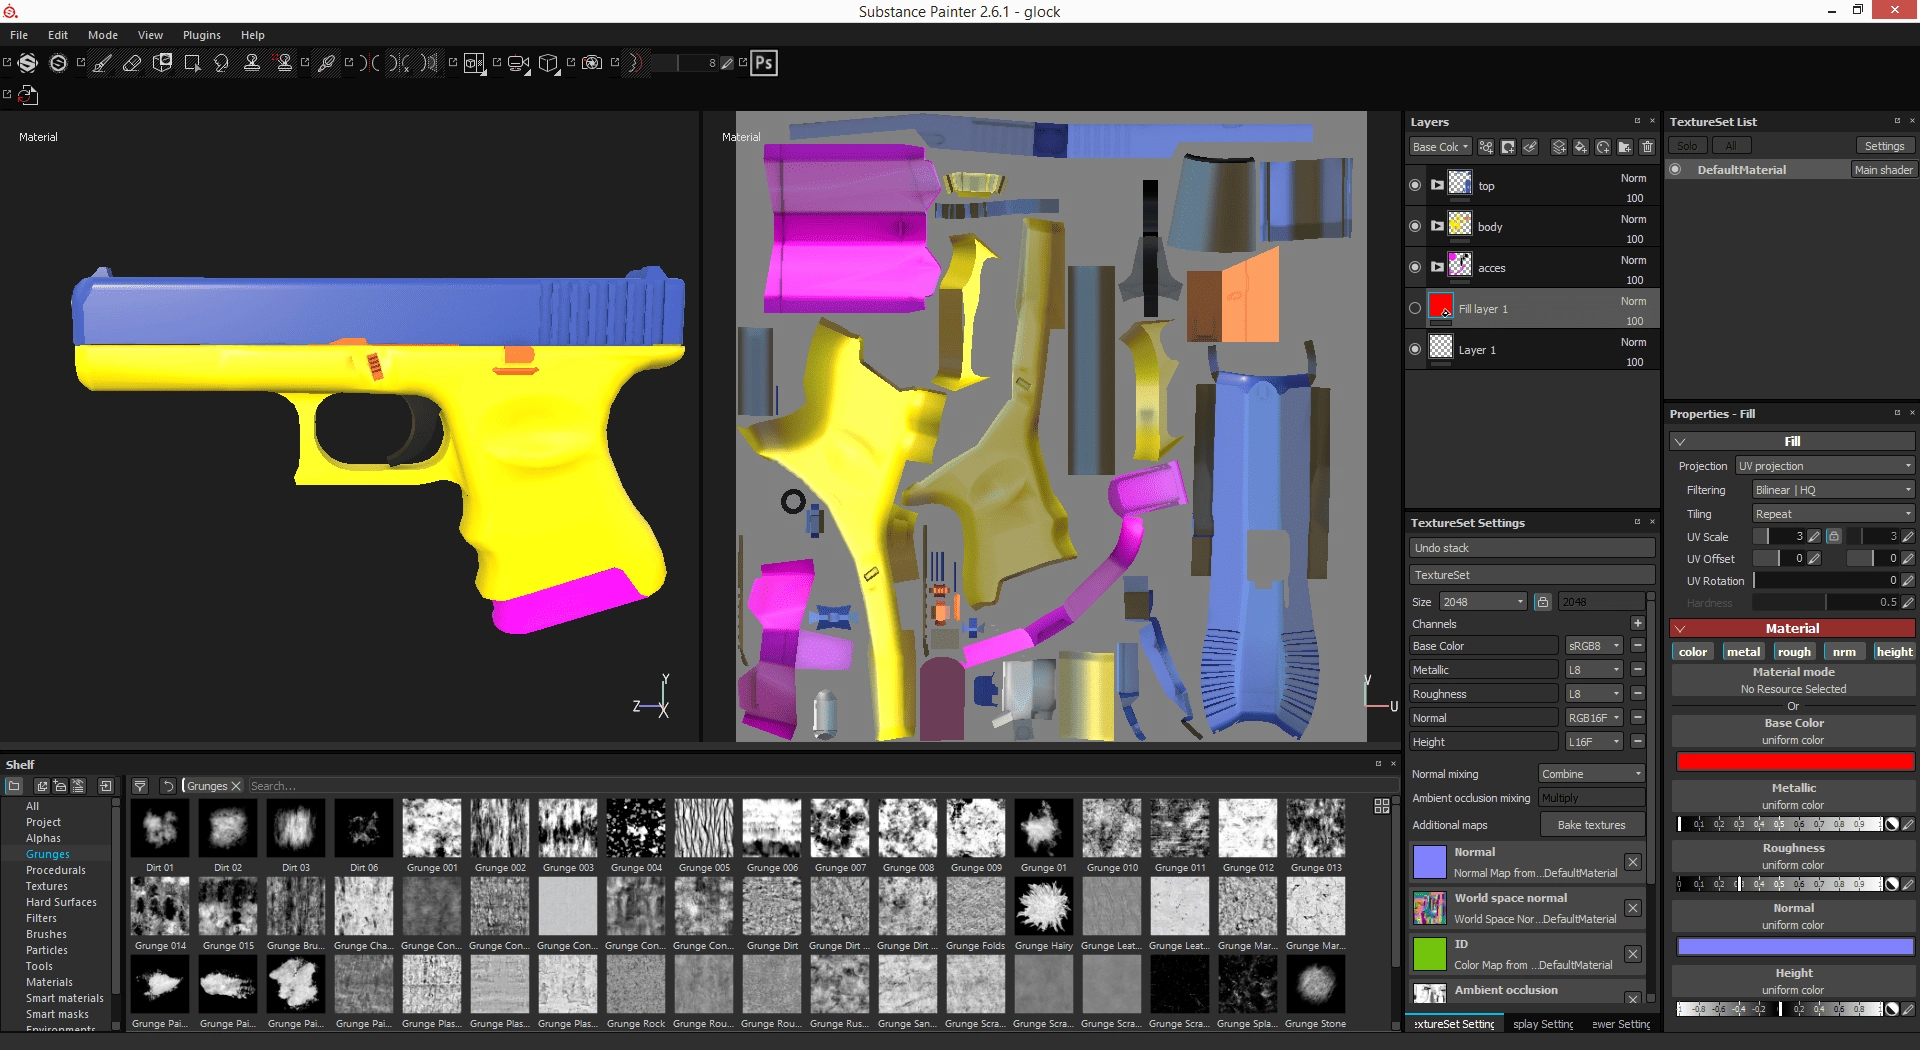This screenshot has width=1920, height=1050.
Task: Collapse the Material section header
Action: (1792, 628)
